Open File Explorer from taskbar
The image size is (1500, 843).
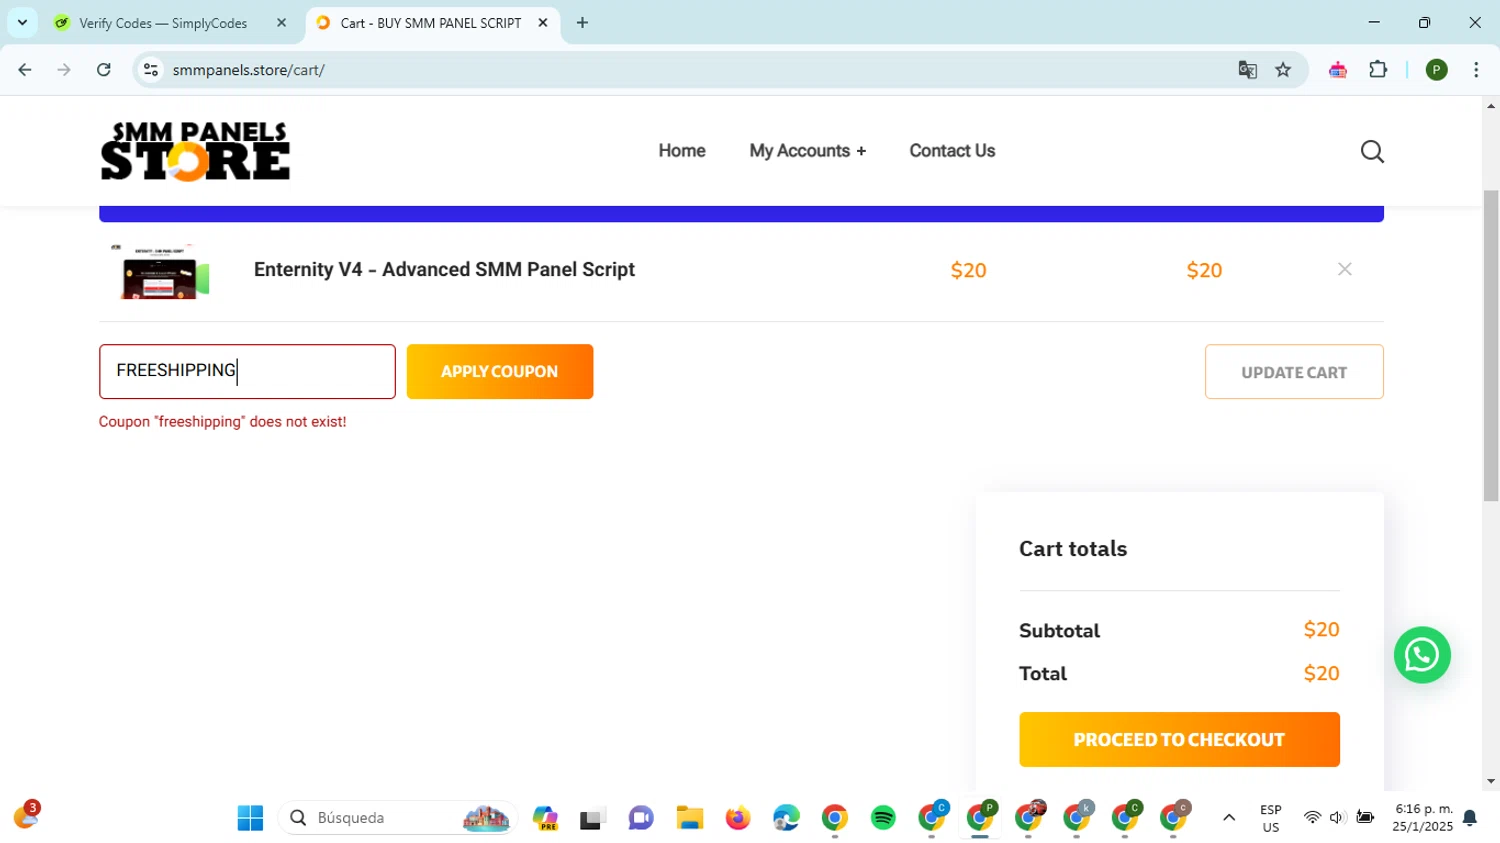coord(689,818)
